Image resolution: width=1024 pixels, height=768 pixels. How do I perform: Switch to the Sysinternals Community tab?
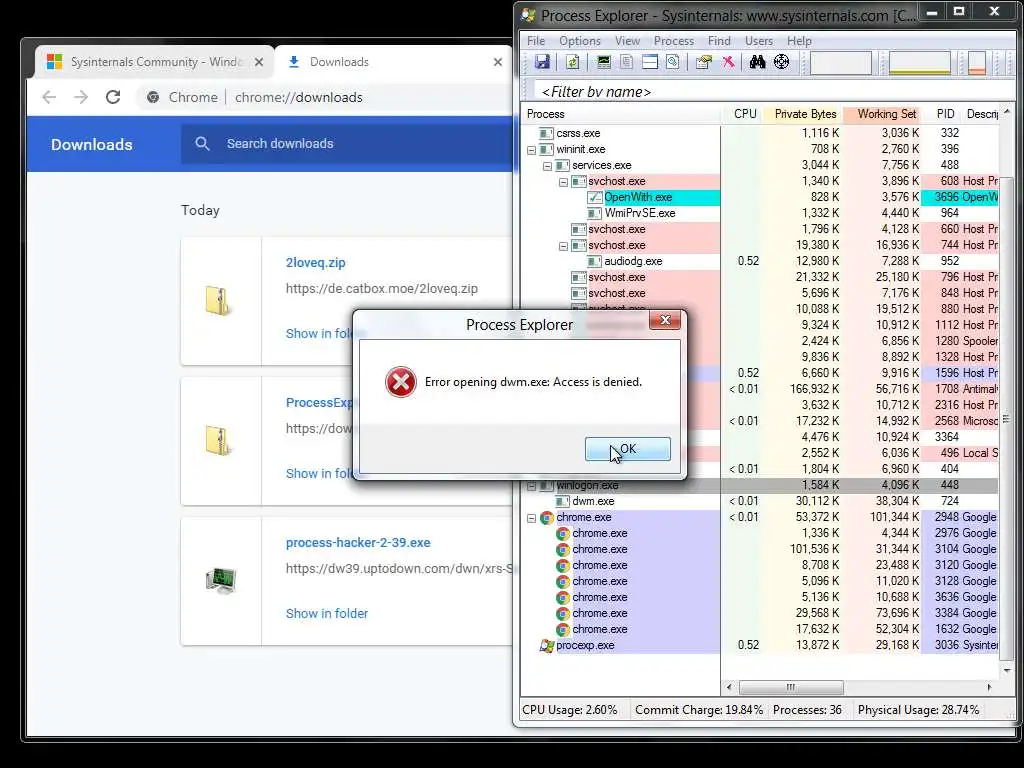point(153,62)
